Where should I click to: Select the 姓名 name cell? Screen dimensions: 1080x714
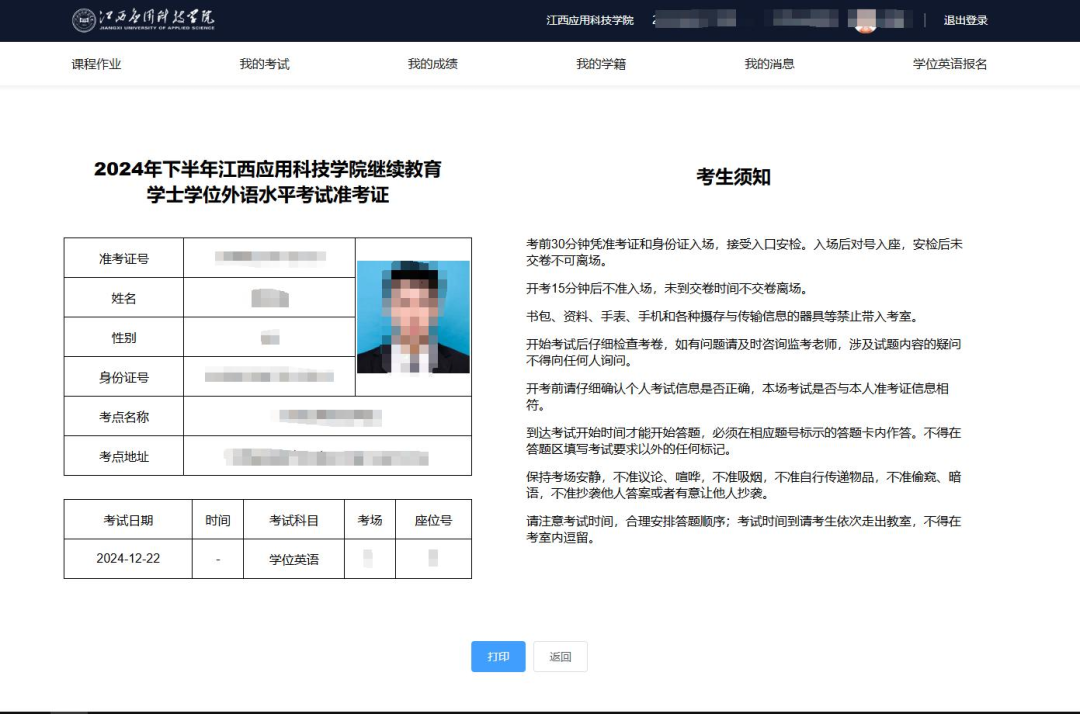click(268, 297)
